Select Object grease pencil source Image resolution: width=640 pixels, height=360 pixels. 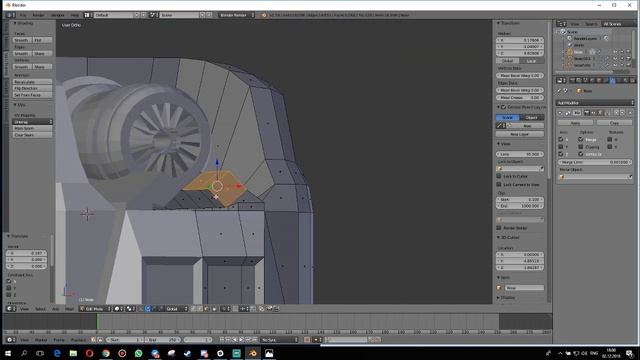coord(531,118)
